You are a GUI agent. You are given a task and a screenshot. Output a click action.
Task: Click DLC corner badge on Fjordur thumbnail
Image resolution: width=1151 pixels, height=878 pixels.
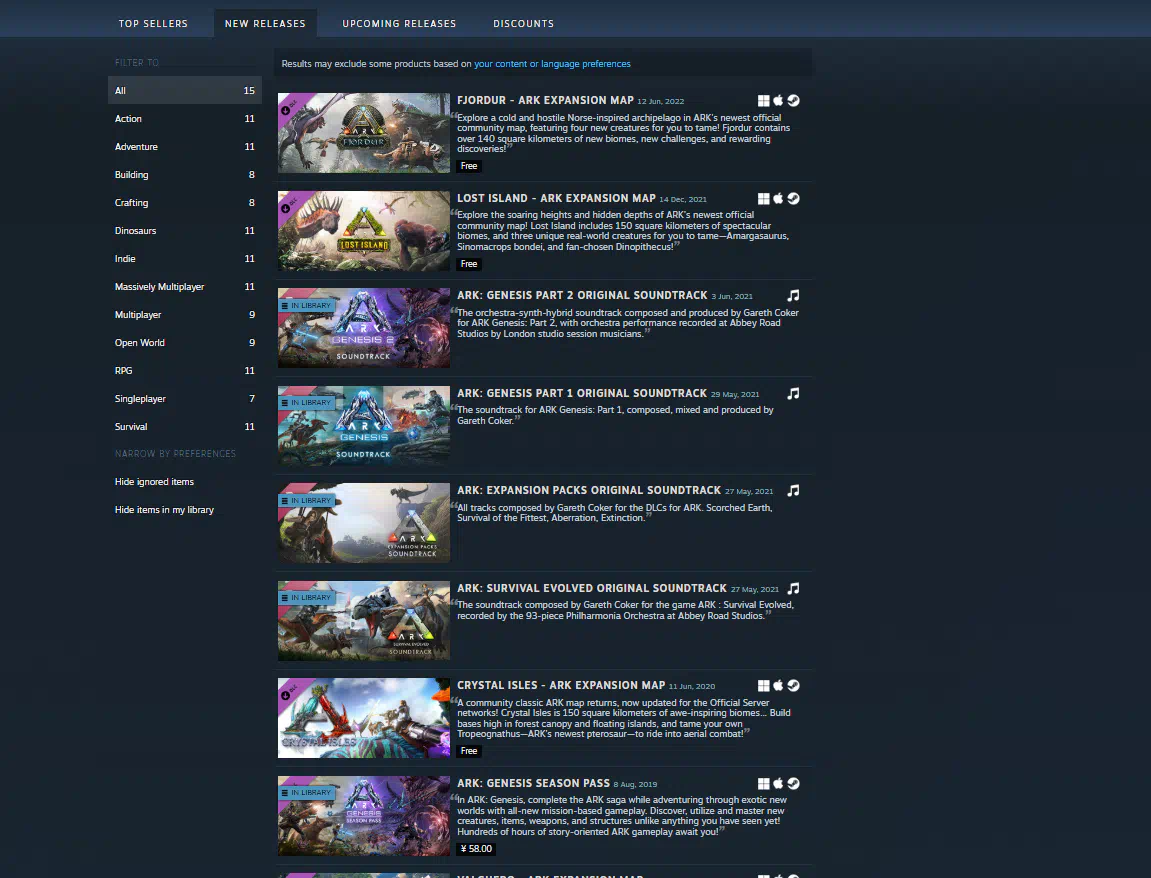pyautogui.click(x=288, y=107)
